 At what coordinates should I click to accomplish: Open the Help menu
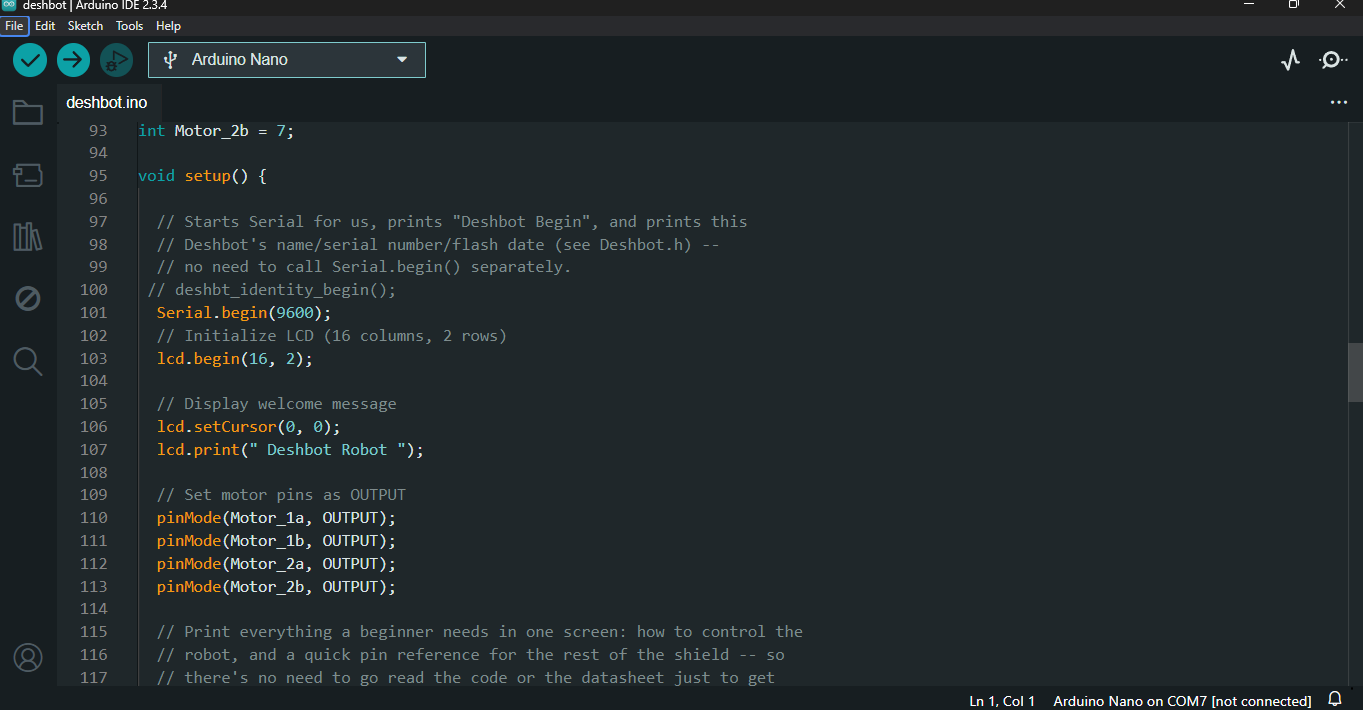[x=168, y=26]
